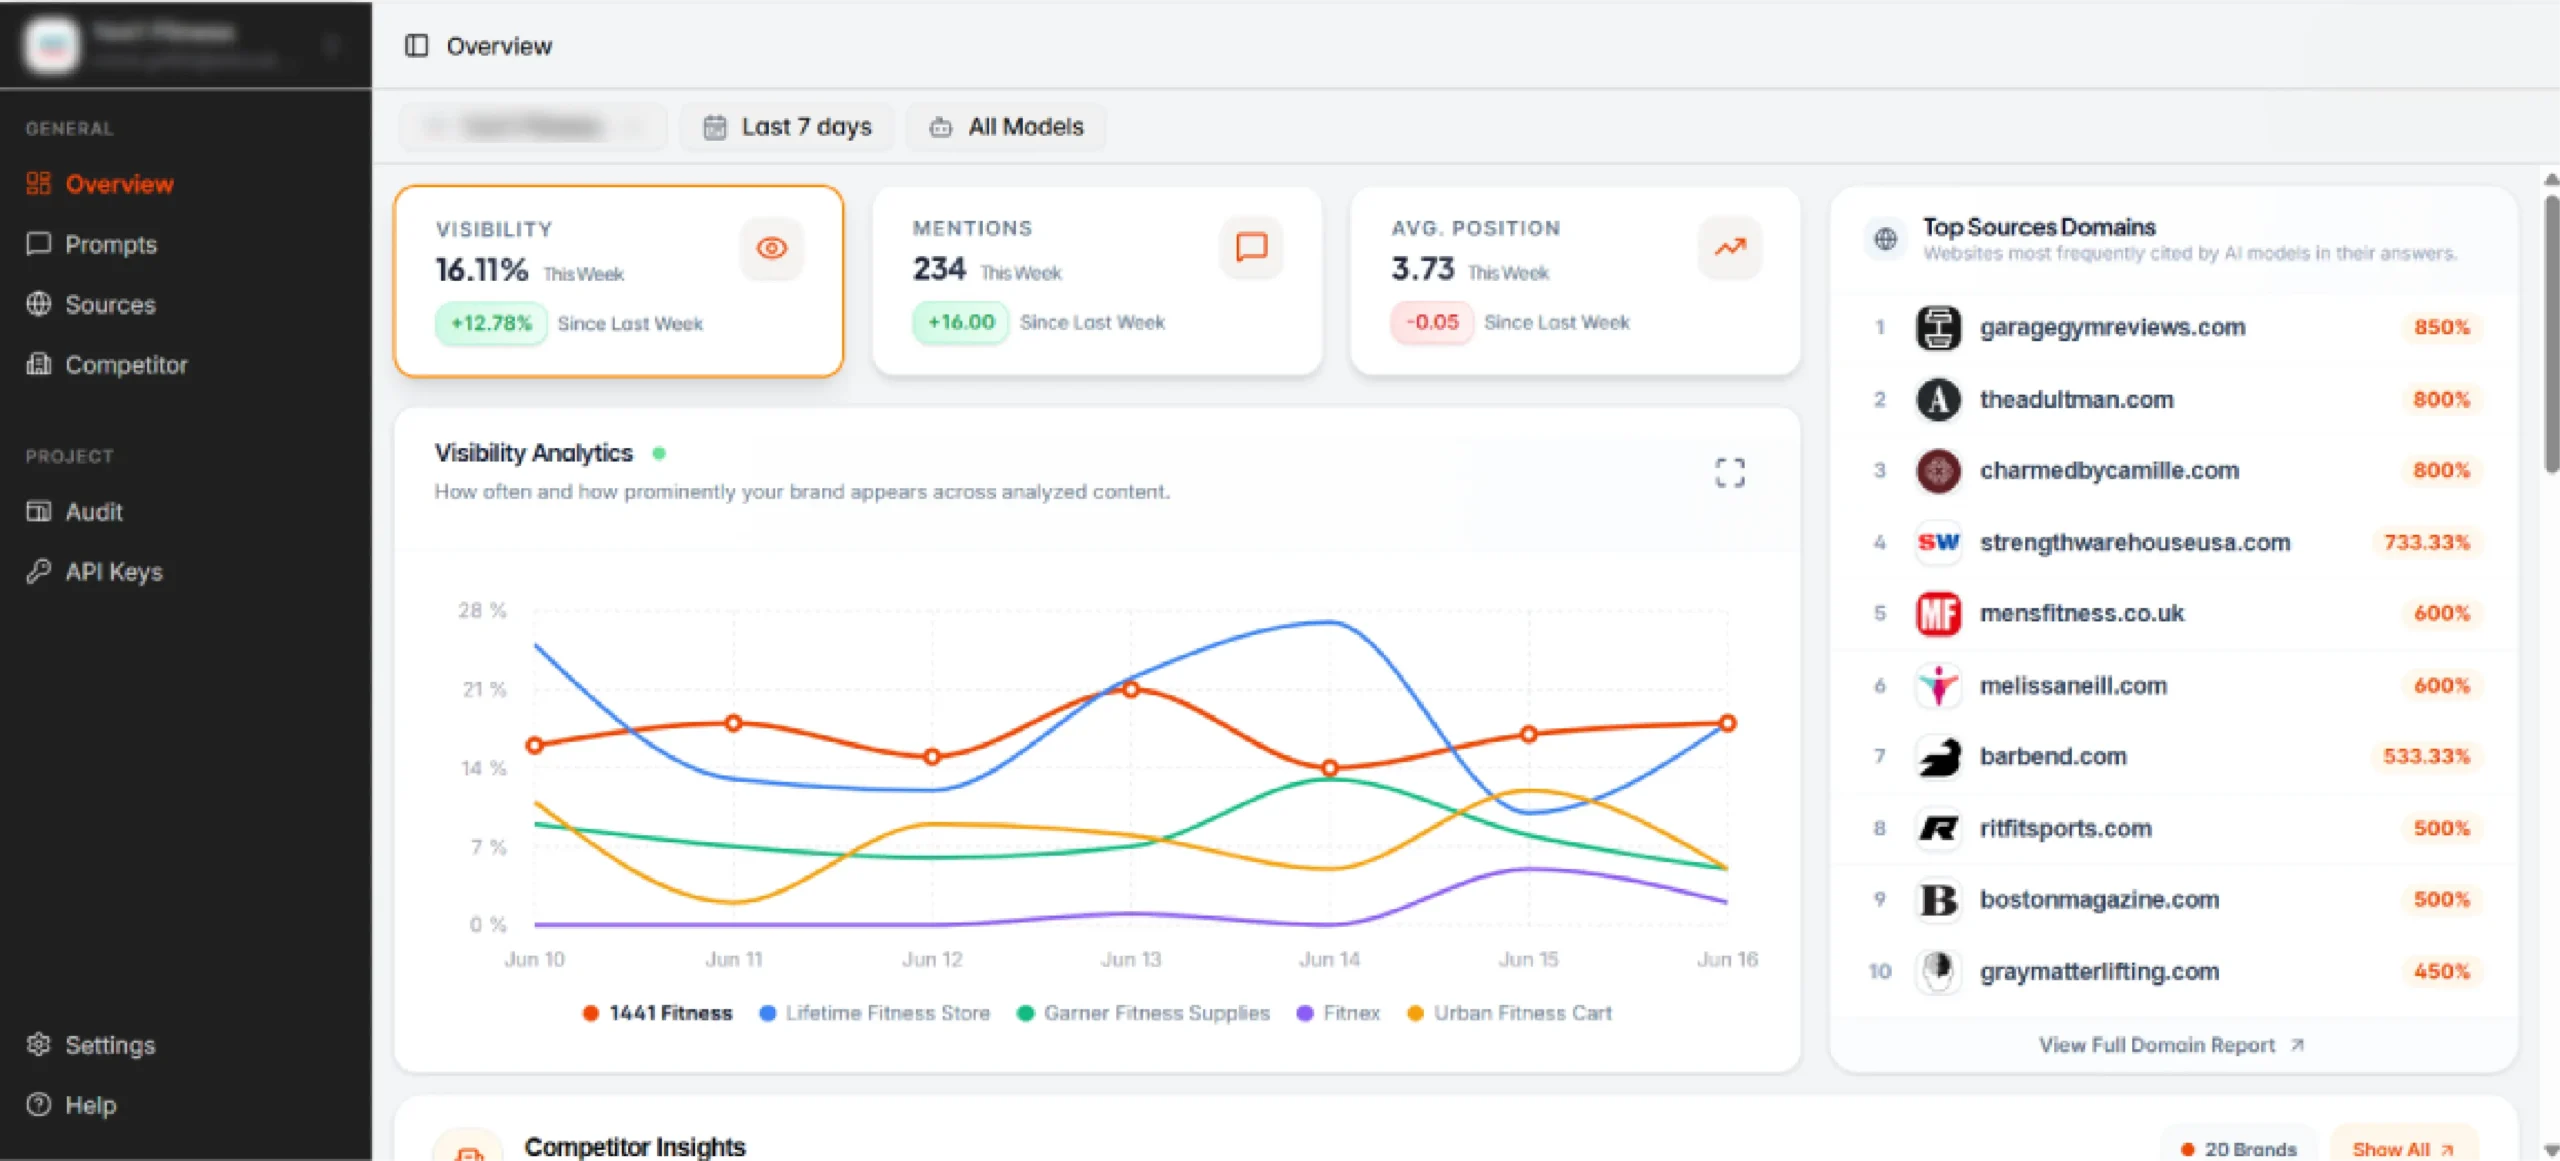Click the Jun 13 orange data point on chart

[x=1130, y=689]
